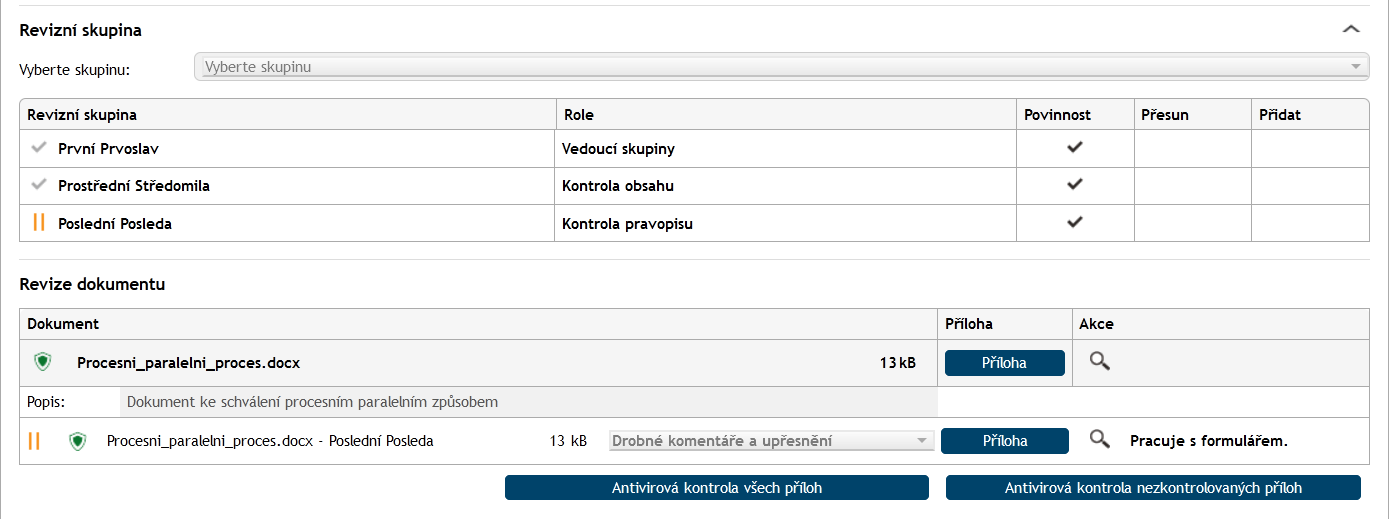Click Antivirová kontrola všech příloh button
Image resolution: width=1389 pixels, height=519 pixels.
[x=717, y=488]
